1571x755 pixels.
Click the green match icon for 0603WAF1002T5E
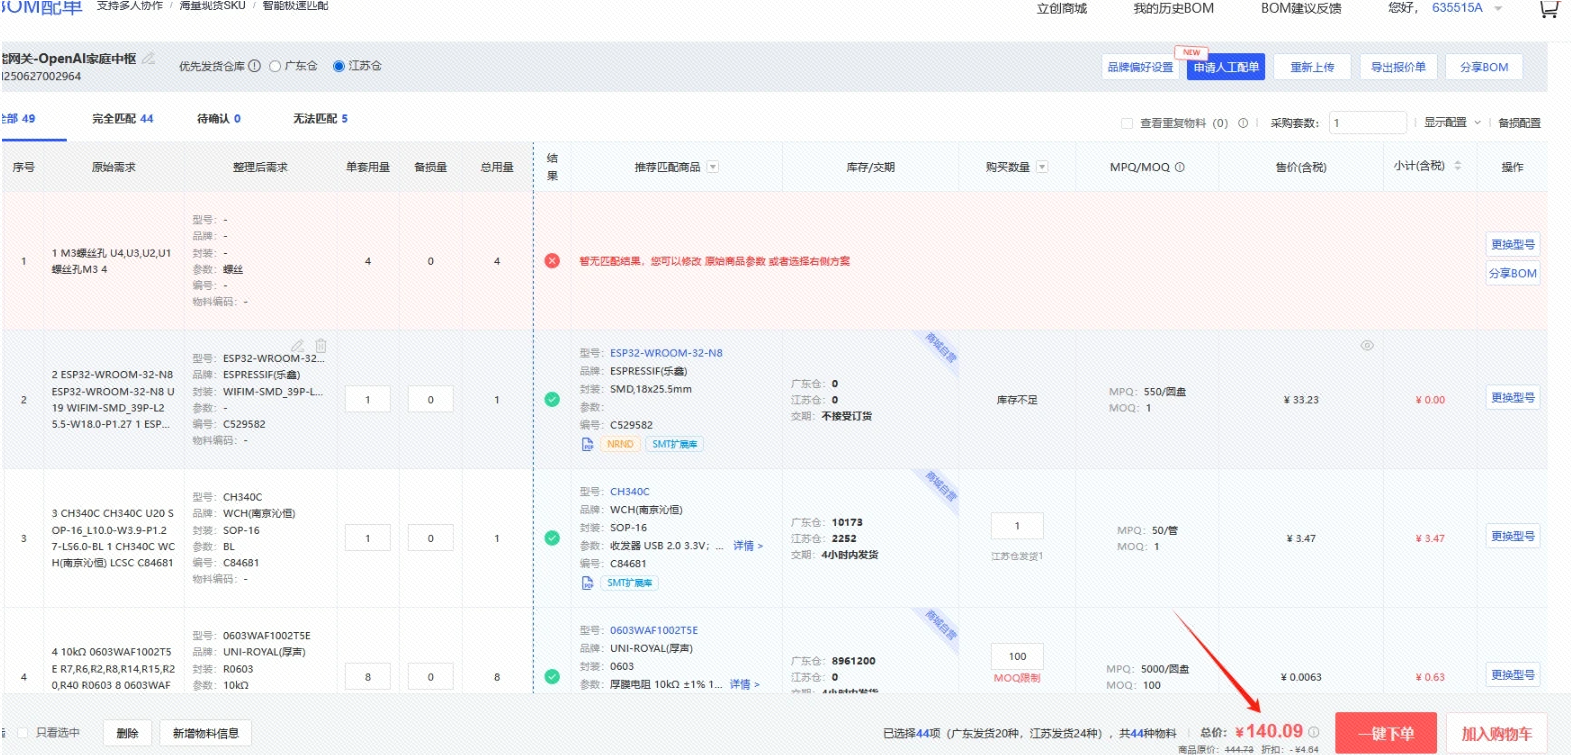552,676
